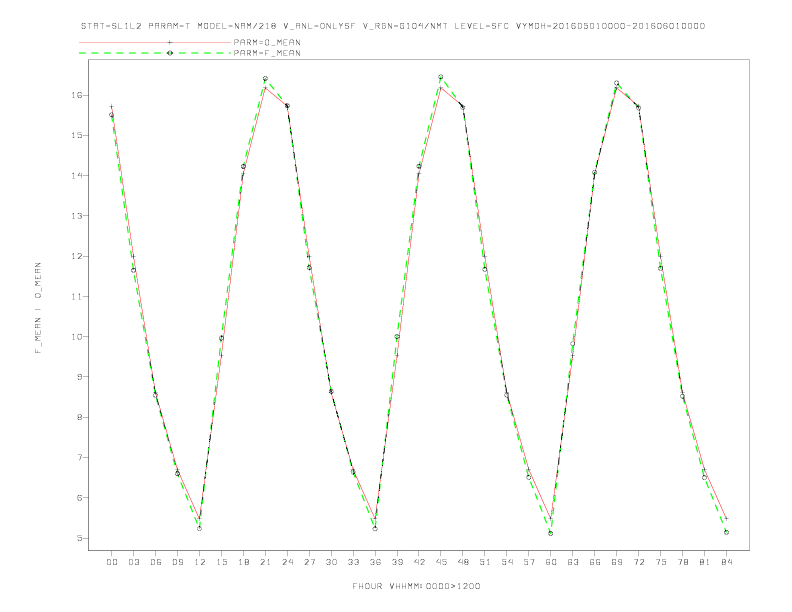Screen dimensions: 792x612
Task: Click the y-axis tick label 5
Action: point(79,538)
